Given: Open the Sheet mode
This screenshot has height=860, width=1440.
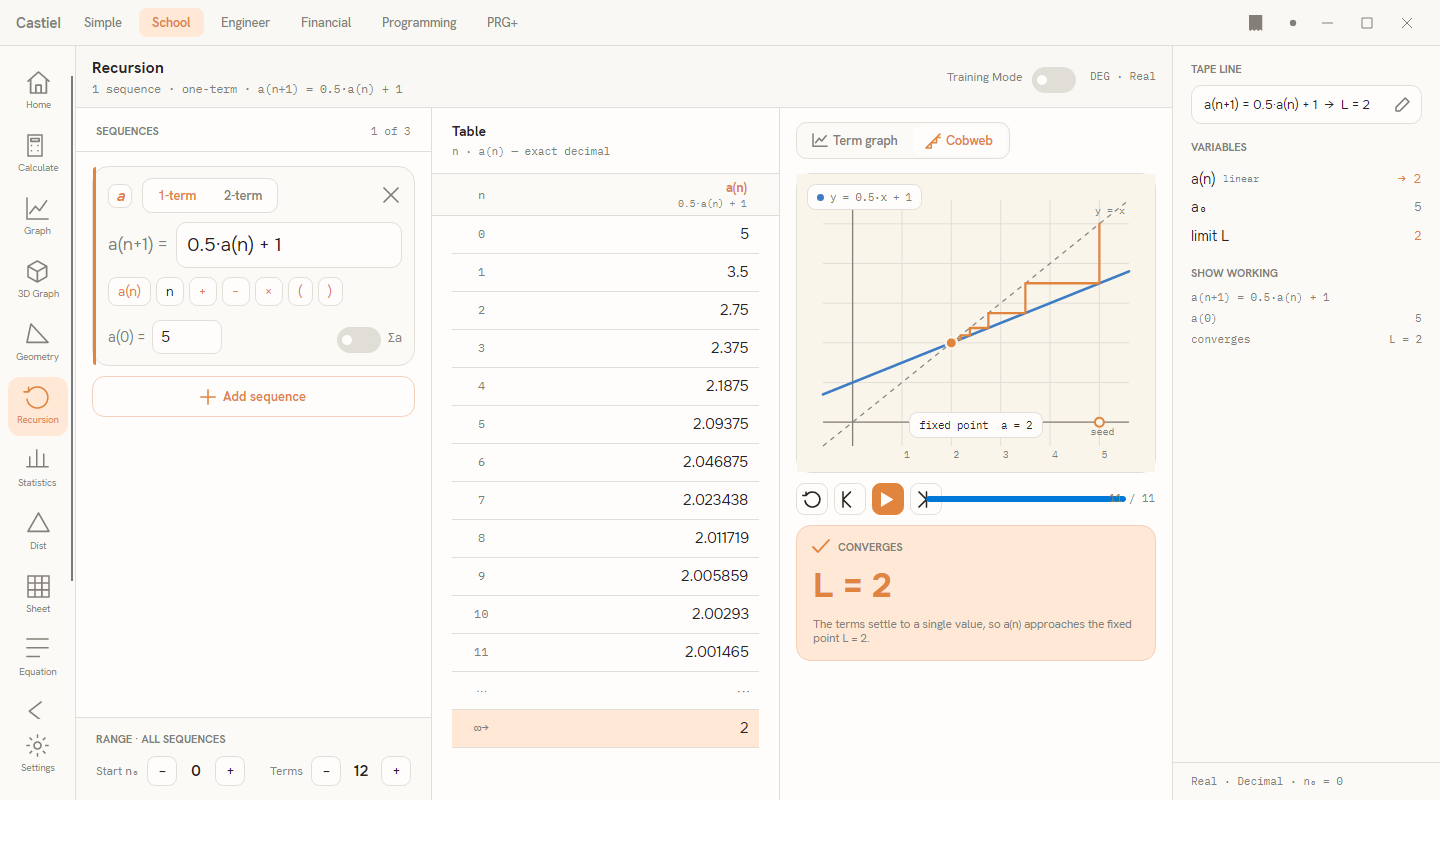Looking at the screenshot, I should point(38,593).
